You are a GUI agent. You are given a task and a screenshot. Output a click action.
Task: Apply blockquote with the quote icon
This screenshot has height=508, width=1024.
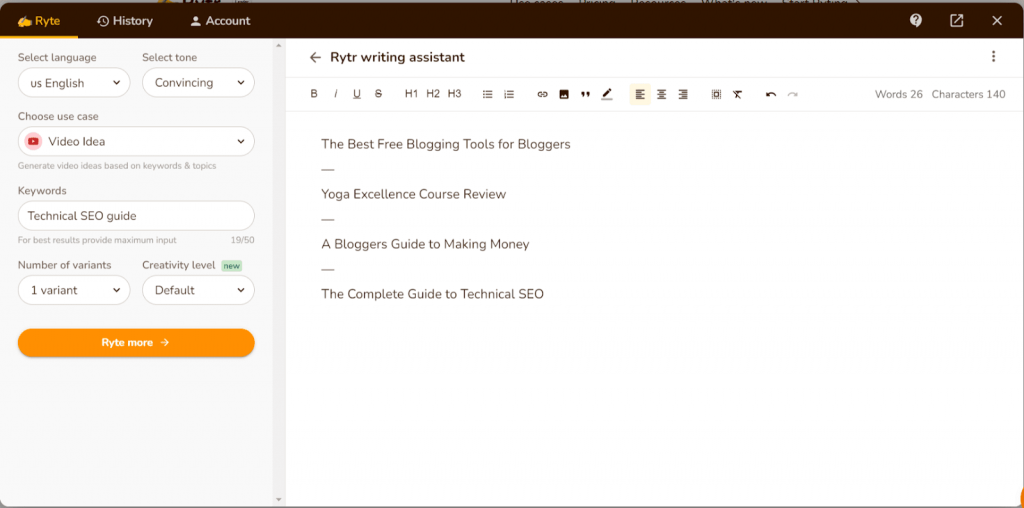click(585, 94)
